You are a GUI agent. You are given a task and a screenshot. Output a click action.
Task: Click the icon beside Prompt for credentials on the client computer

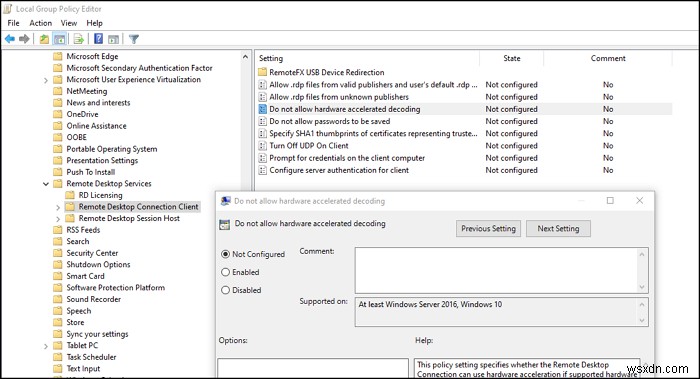[x=262, y=158]
